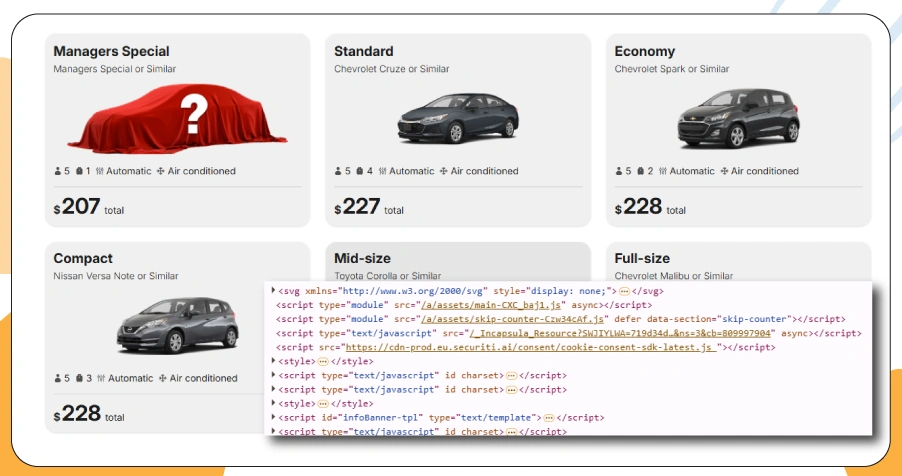Click the luggage icon on Compact card
This screenshot has width=902, height=476.
tap(79, 378)
